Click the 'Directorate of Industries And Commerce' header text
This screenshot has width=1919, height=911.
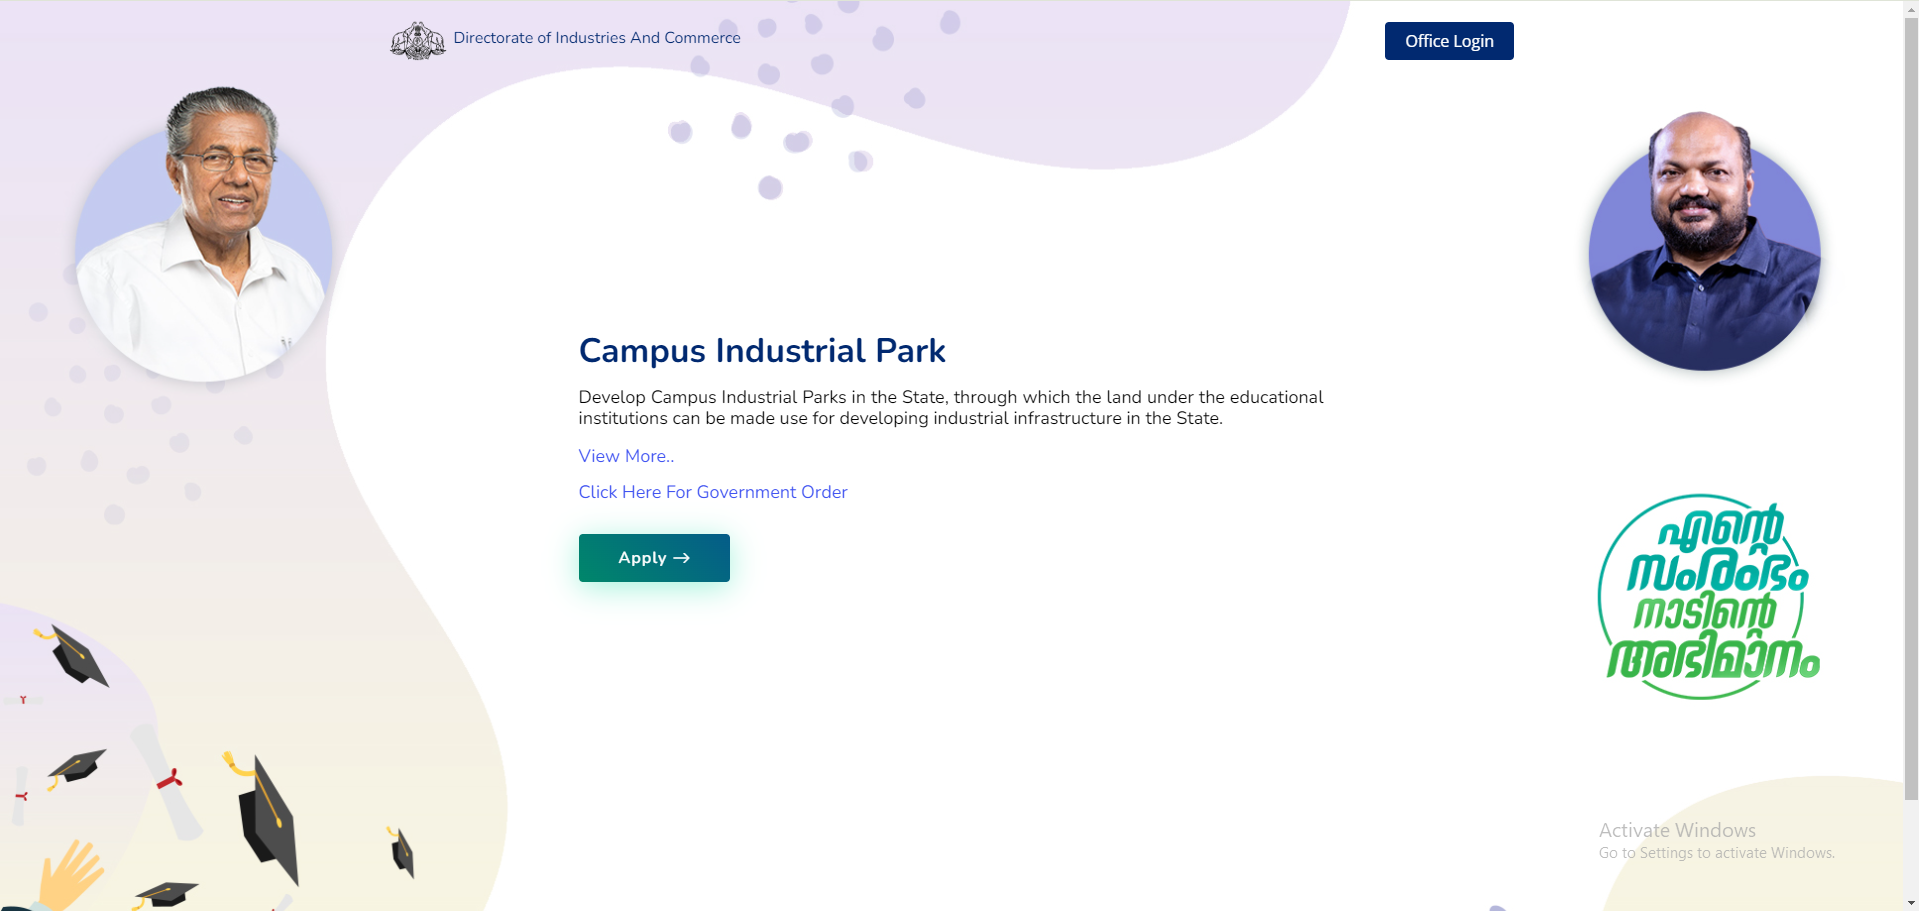(597, 38)
